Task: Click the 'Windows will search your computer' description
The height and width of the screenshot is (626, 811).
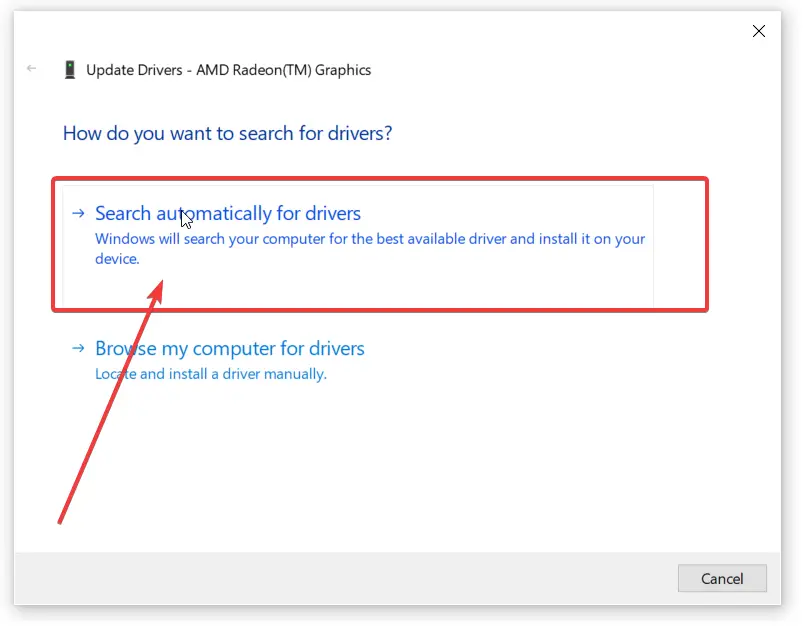Action: point(370,248)
